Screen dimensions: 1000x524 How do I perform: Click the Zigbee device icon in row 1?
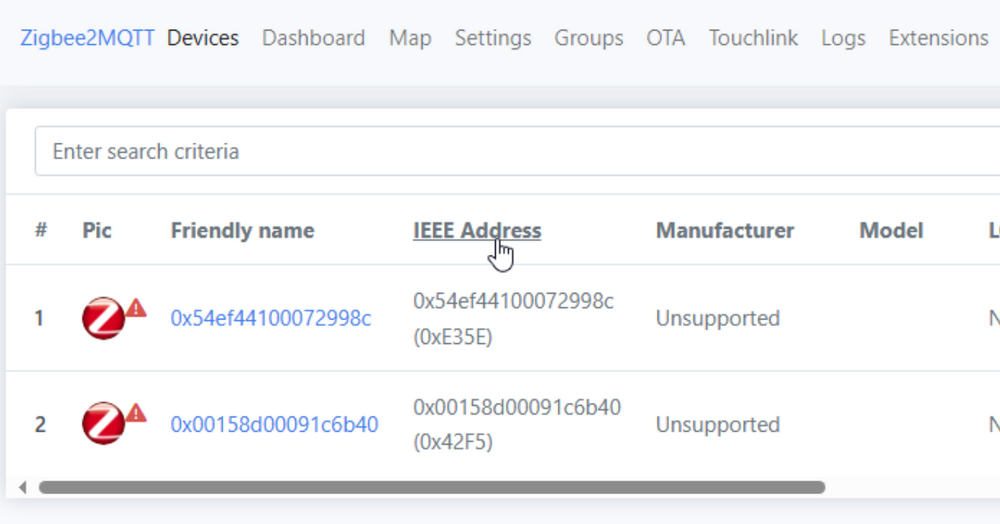pos(103,319)
